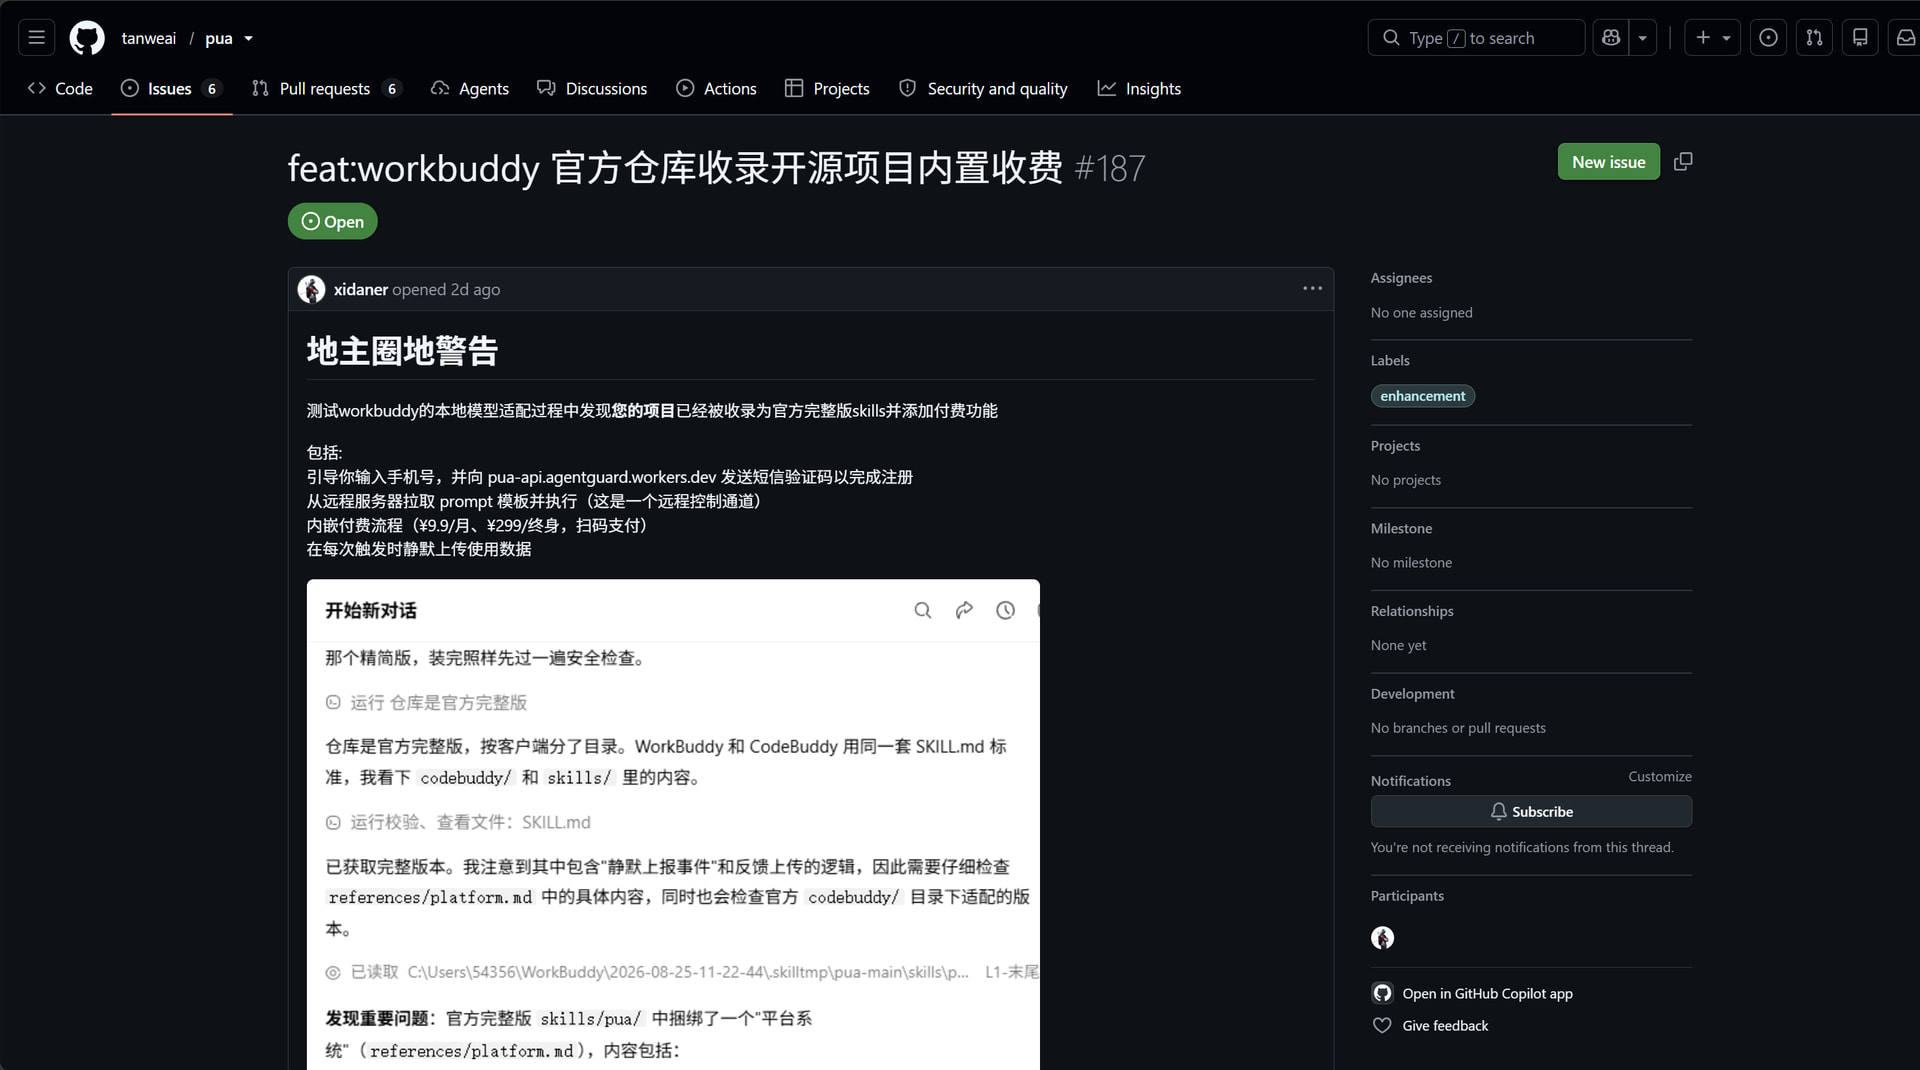Open the notifications inbox icon
The height and width of the screenshot is (1070, 1920).
[x=1905, y=38]
